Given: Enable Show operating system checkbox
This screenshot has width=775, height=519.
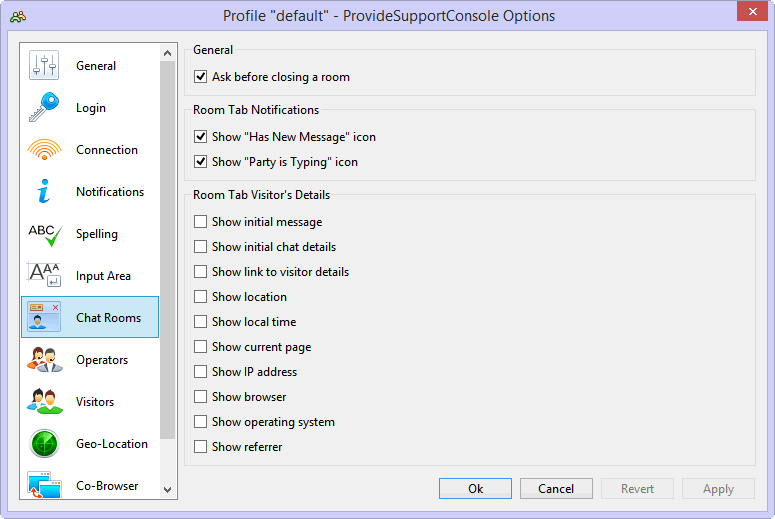Looking at the screenshot, I should 200,421.
